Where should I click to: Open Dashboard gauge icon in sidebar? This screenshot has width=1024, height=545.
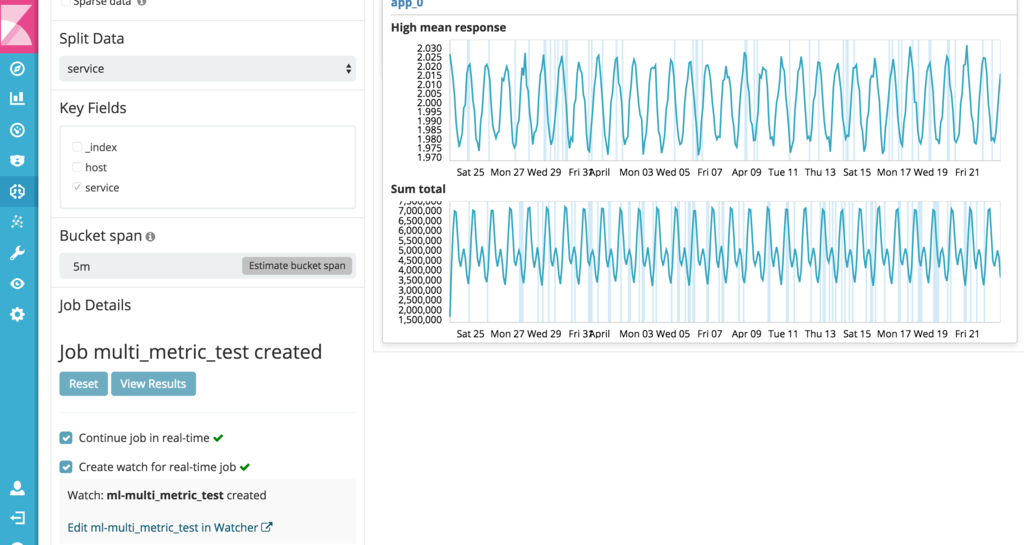(x=18, y=130)
